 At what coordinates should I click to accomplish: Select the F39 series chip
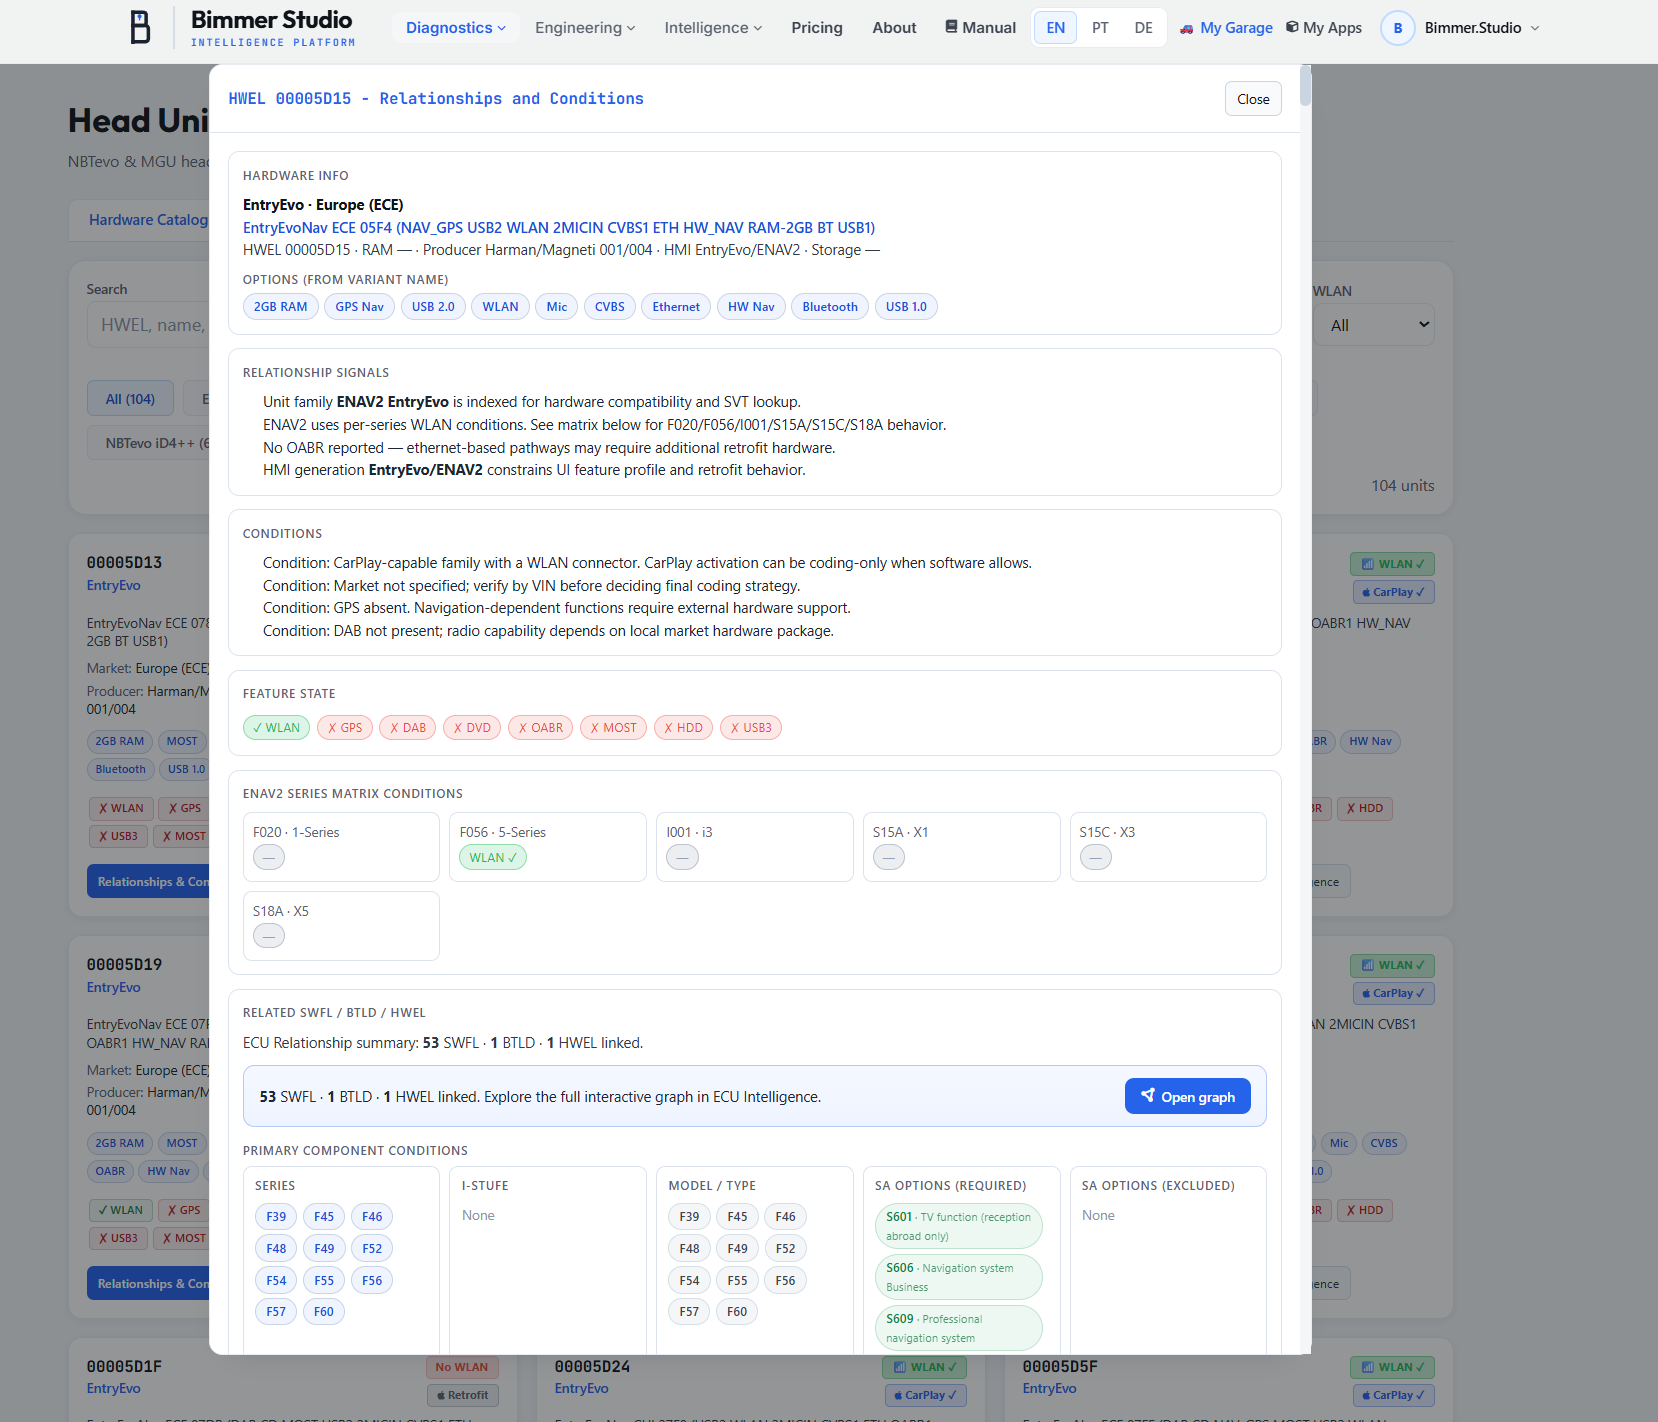[276, 1216]
